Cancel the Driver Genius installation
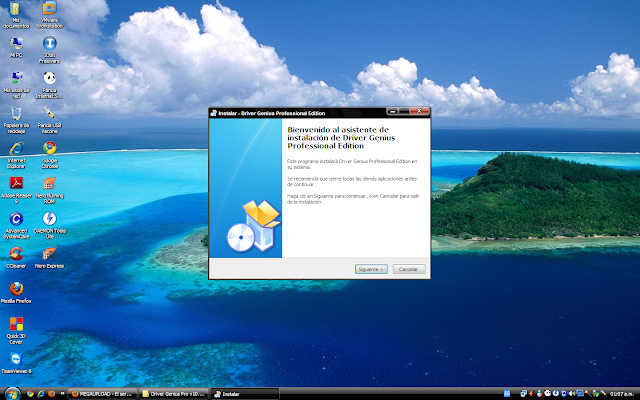The width and height of the screenshot is (640, 400). [409, 269]
